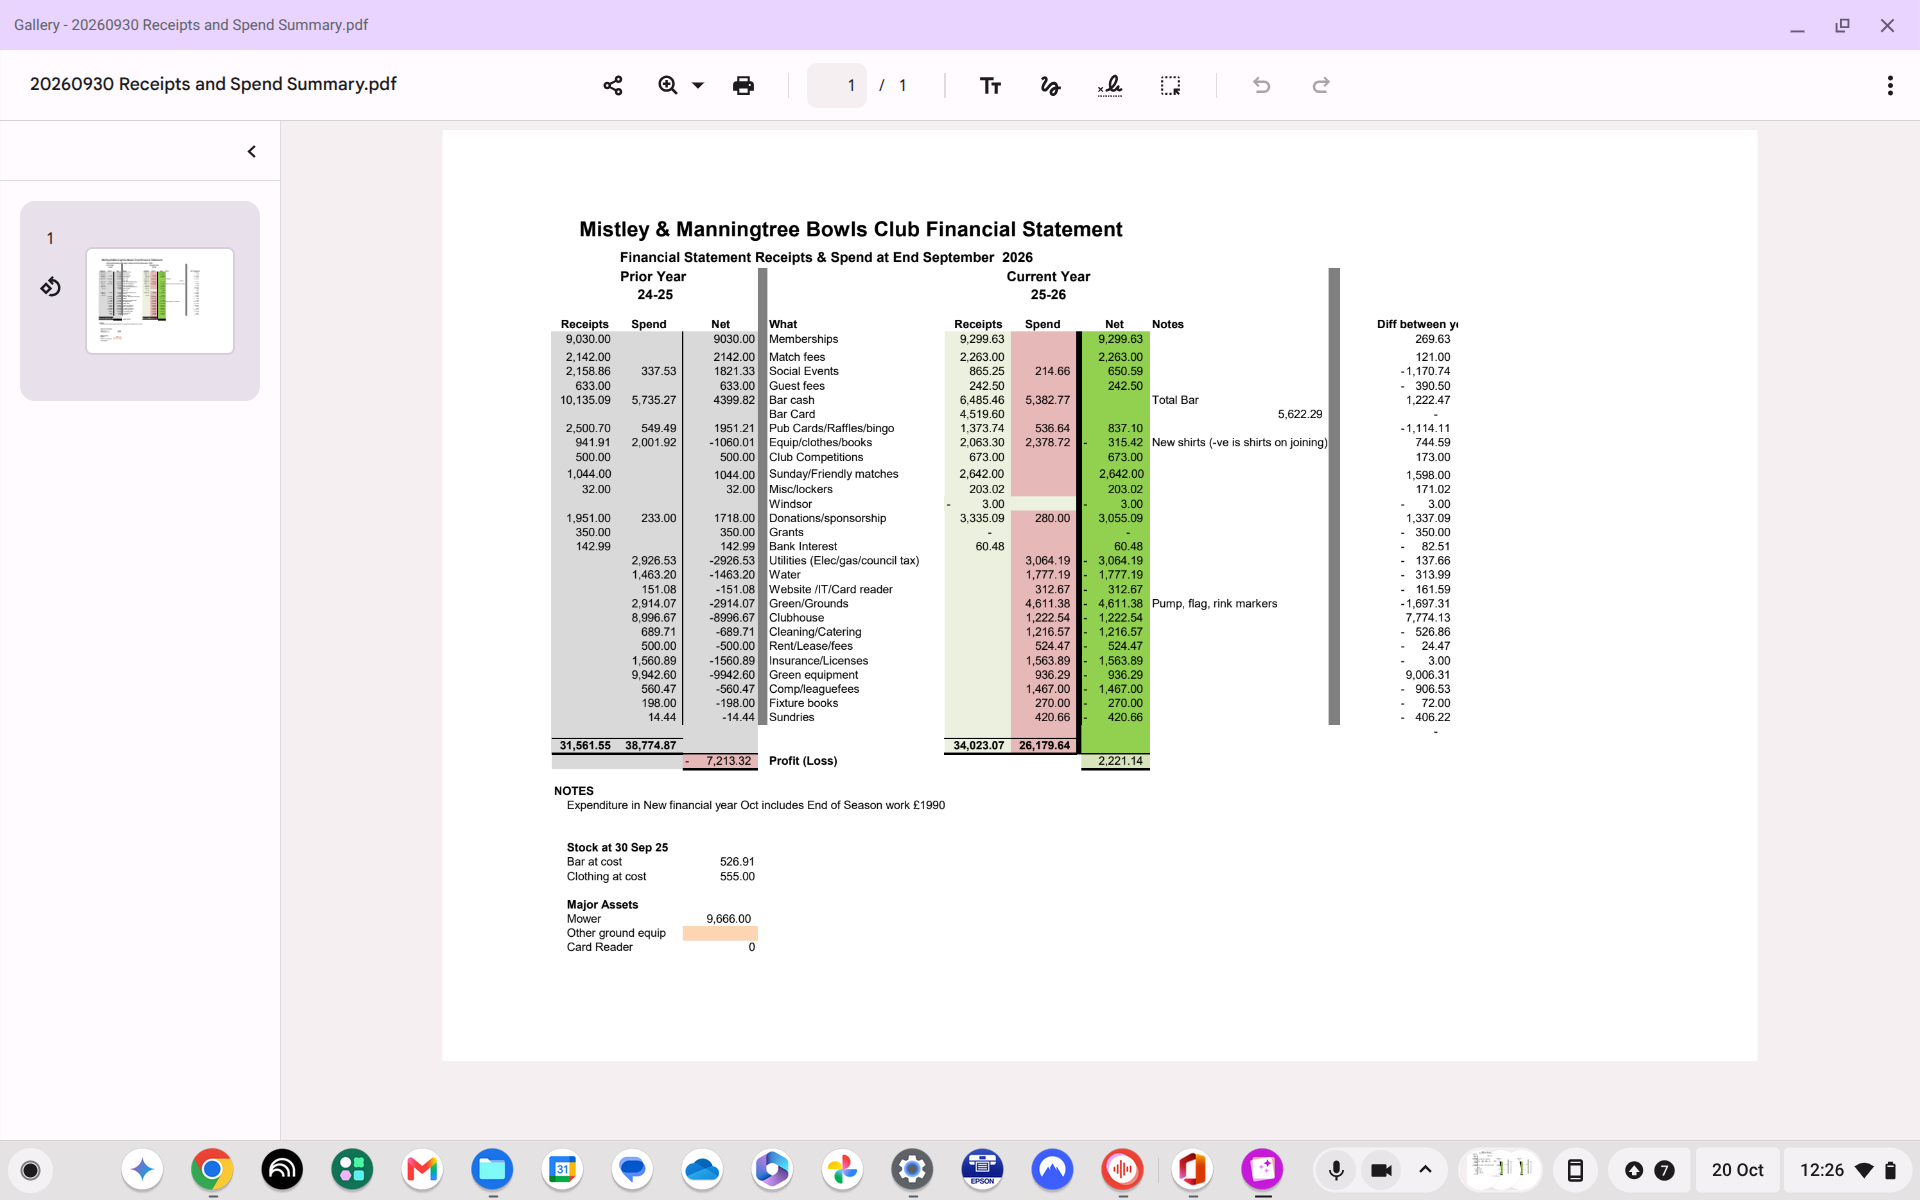Image resolution: width=1920 pixels, height=1200 pixels.
Task: Undo the last edit
Action: (1262, 85)
